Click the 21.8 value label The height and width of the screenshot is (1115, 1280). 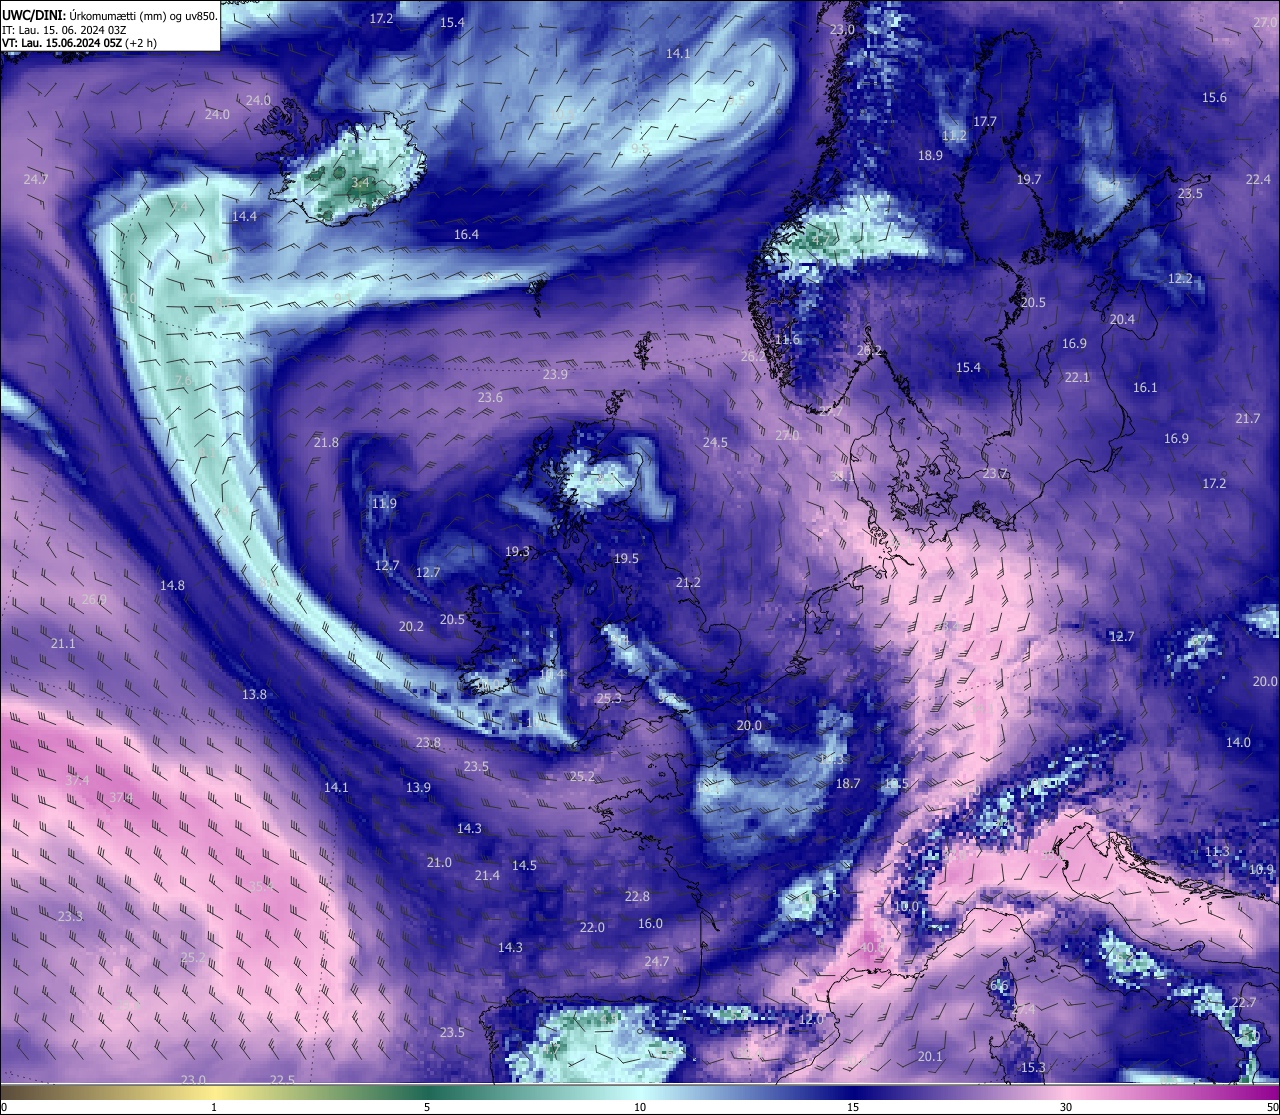tap(326, 443)
